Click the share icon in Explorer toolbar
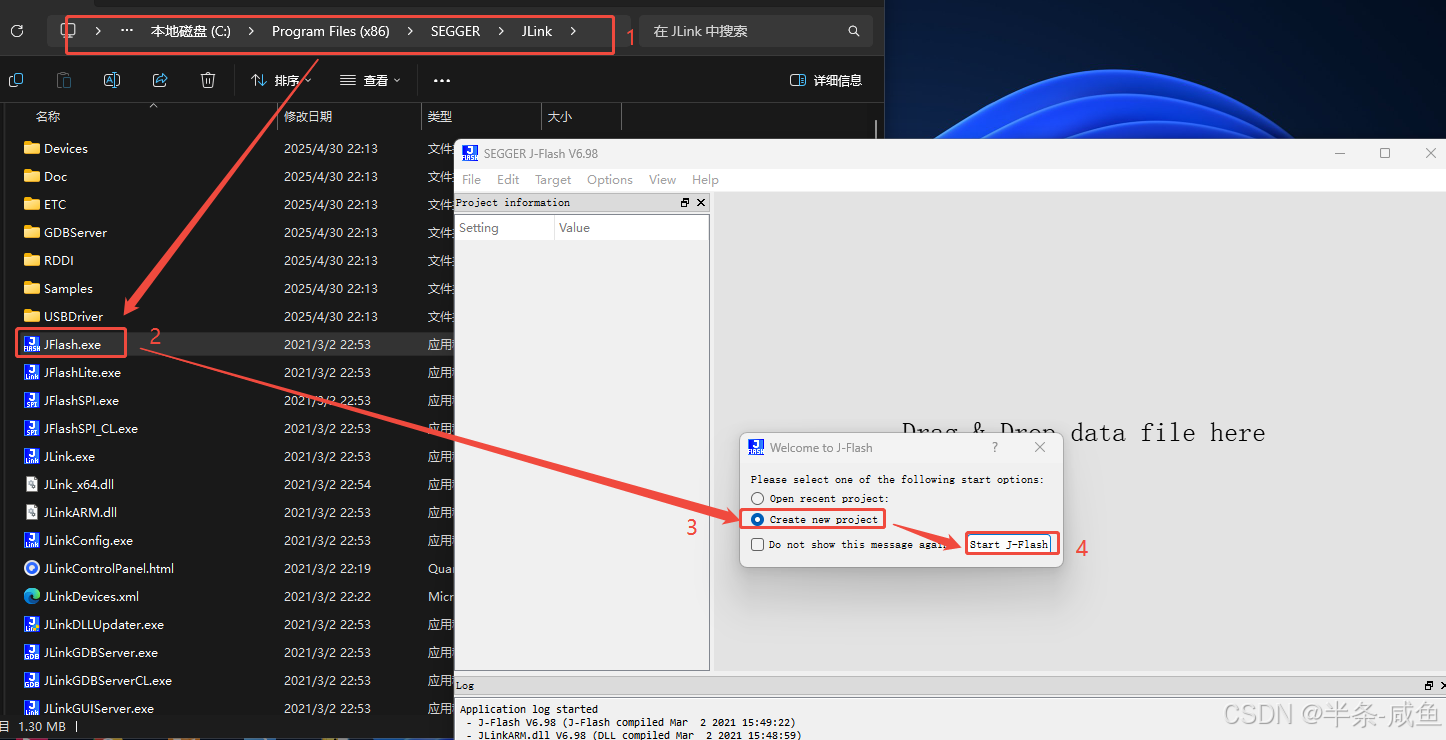Image resolution: width=1446 pixels, height=740 pixels. (160, 80)
